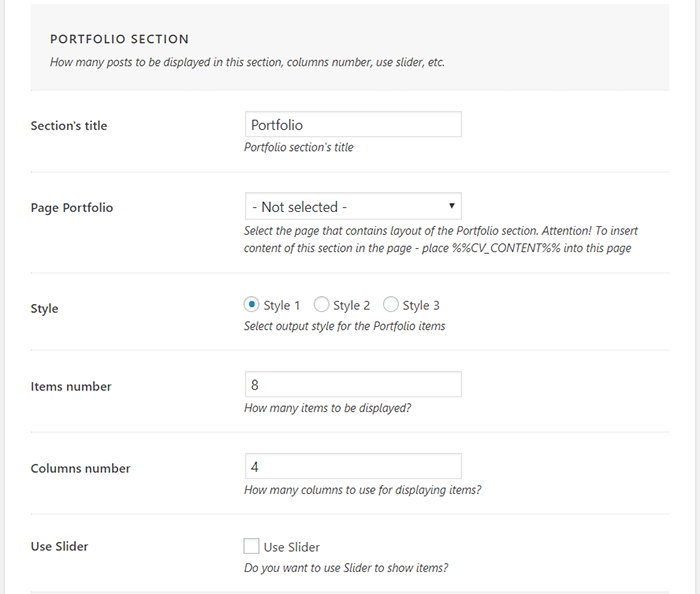Click the Columns number field showing 4

point(352,467)
